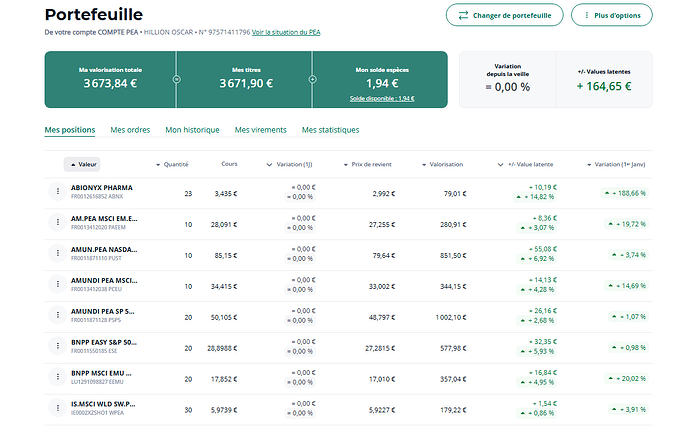Sort the table by the Valeur column

click(x=82, y=164)
